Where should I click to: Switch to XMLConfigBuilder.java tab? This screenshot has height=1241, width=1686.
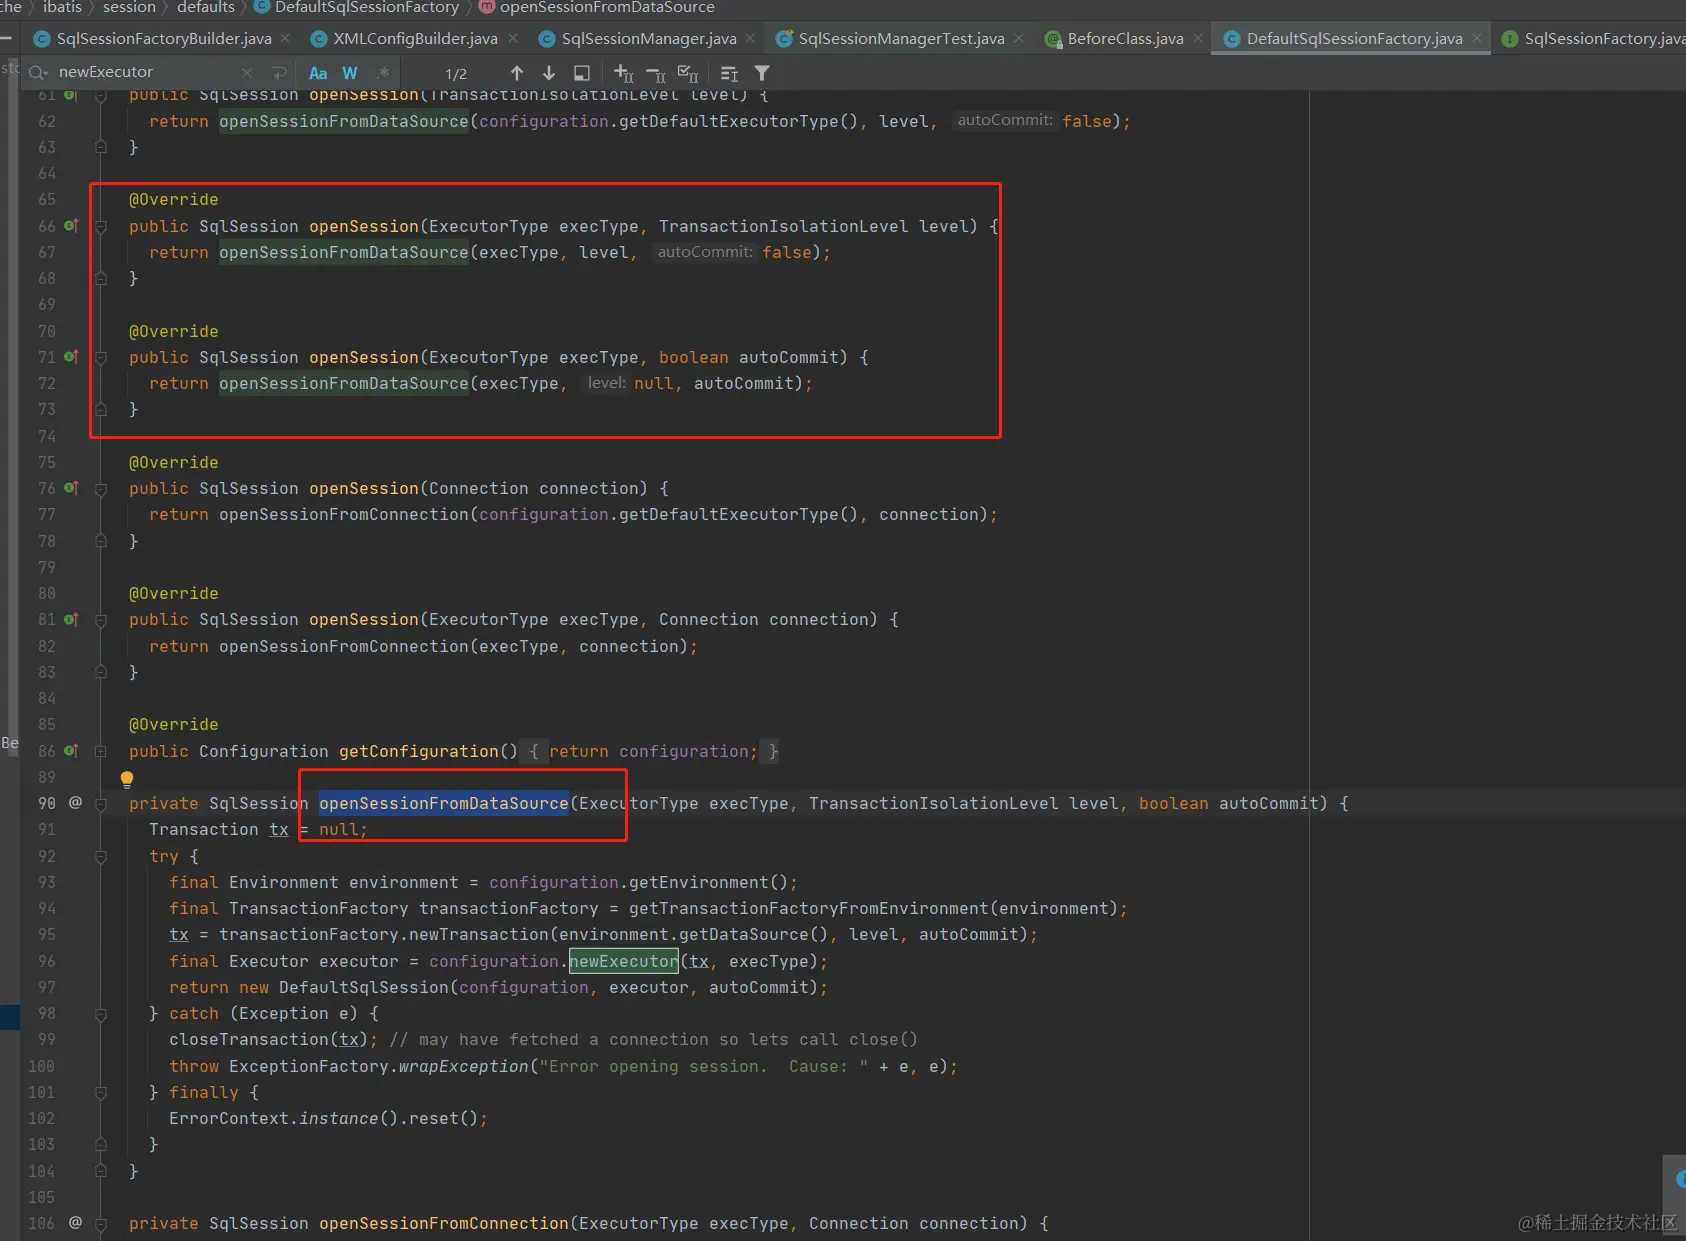pos(405,39)
